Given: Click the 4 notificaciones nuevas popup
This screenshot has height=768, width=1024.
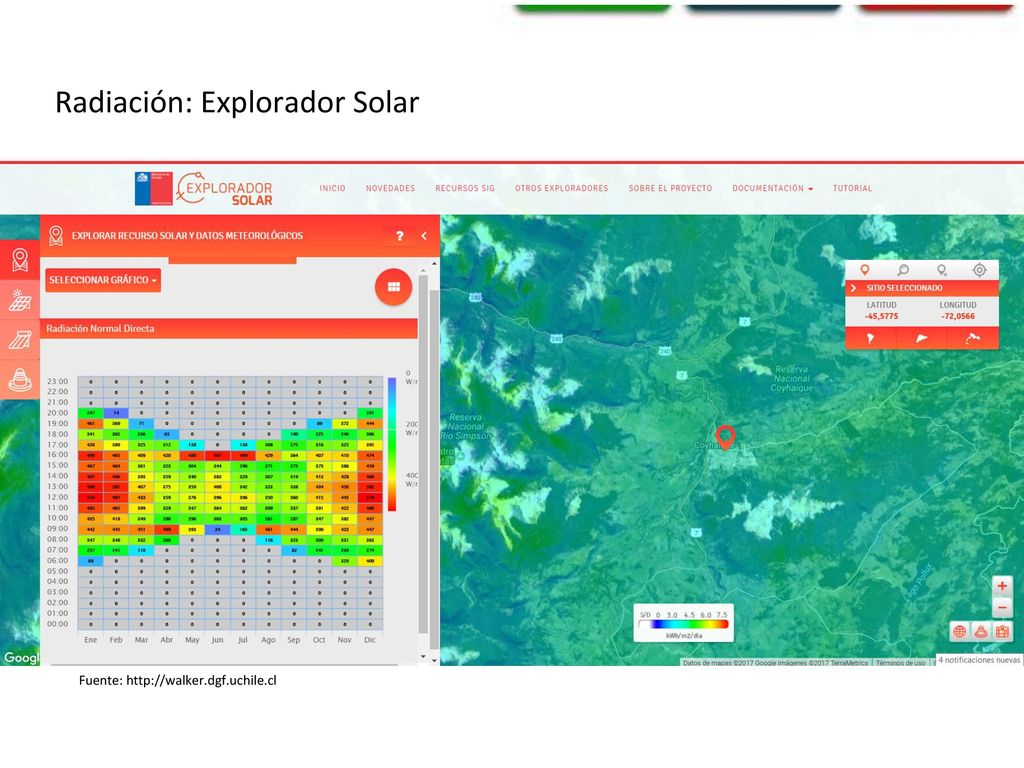Looking at the screenshot, I should 979,660.
